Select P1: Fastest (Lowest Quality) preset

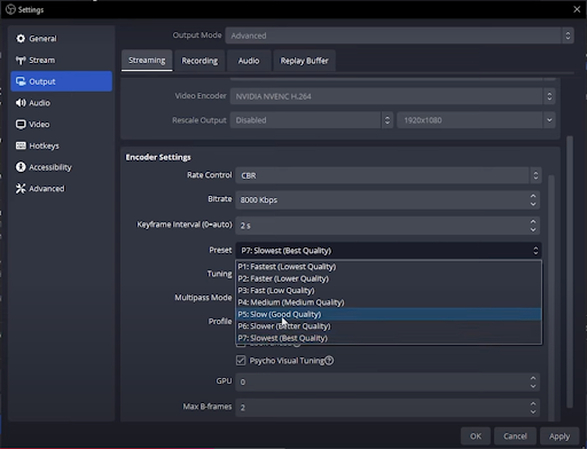[x=389, y=267]
